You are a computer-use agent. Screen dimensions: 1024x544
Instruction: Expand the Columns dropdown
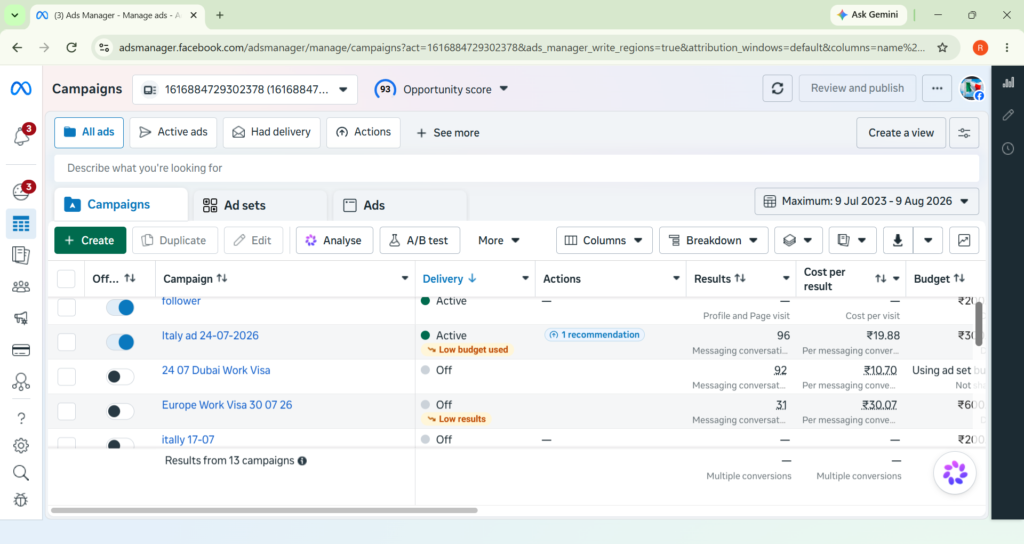pyautogui.click(x=603, y=240)
